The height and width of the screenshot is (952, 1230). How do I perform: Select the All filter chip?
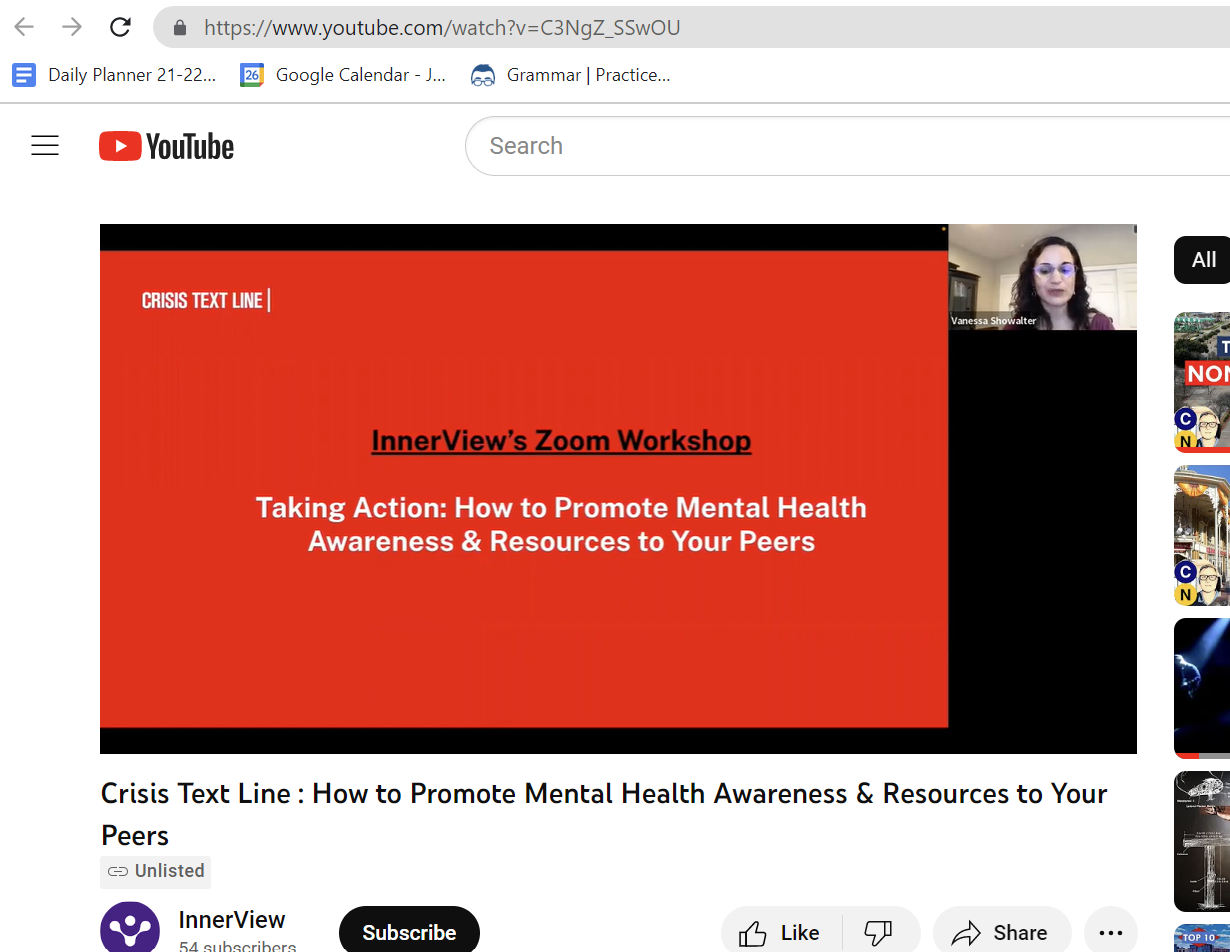pyautogui.click(x=1203, y=260)
